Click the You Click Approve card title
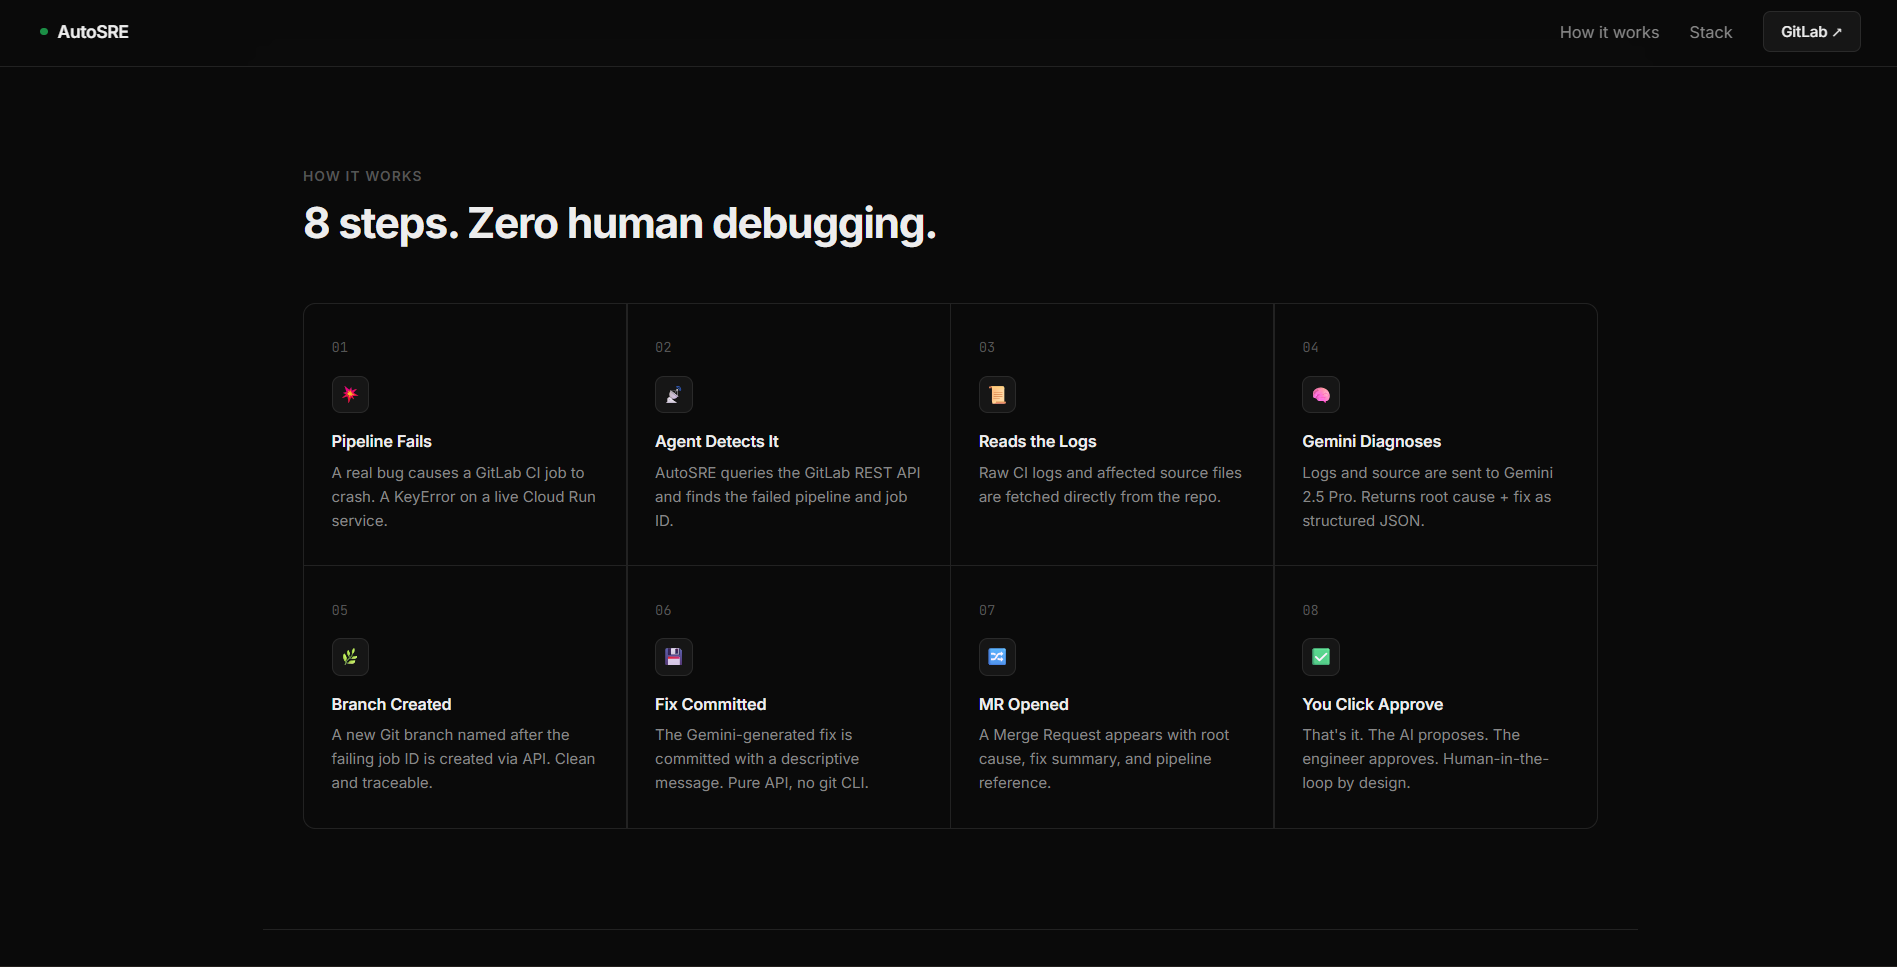The width and height of the screenshot is (1897, 967). [x=1372, y=704]
